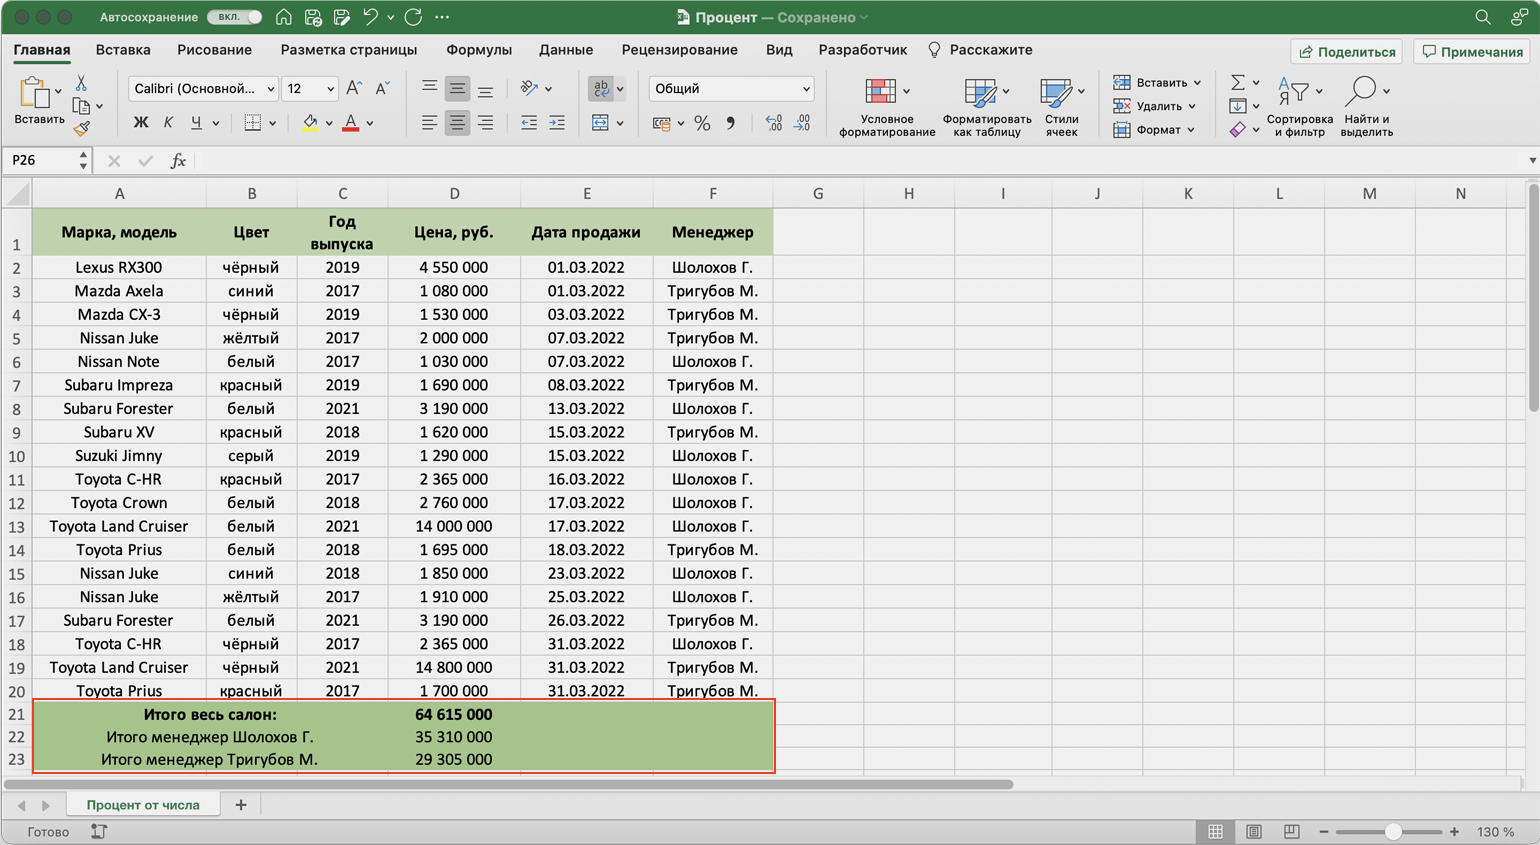Viewport: 1540px width, 845px height.
Task: Open Find and Select (Найти и выделить)
Action: click(1366, 106)
